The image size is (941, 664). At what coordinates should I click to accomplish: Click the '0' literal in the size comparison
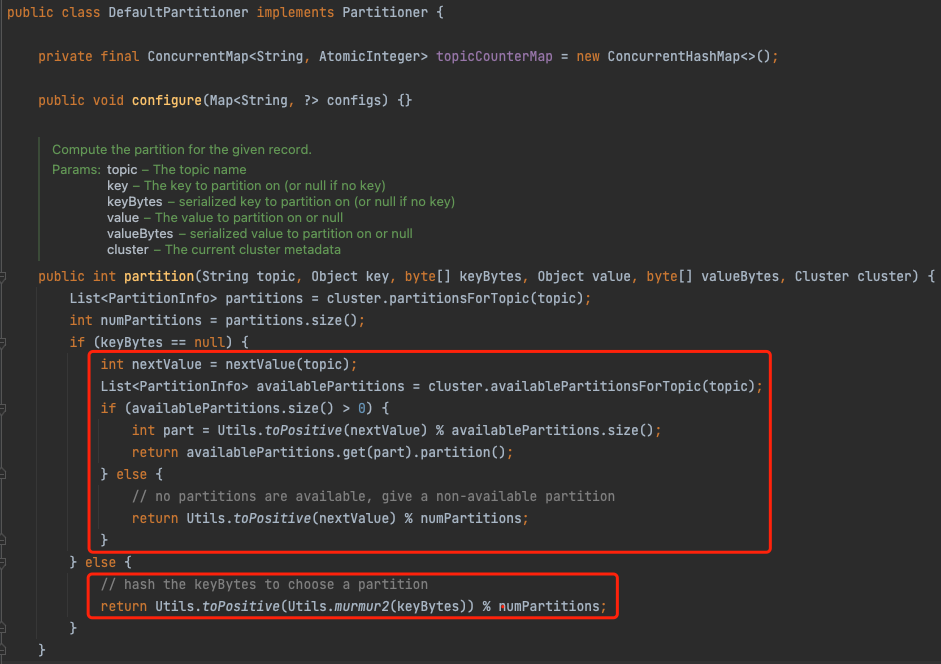pyautogui.click(x=362, y=409)
